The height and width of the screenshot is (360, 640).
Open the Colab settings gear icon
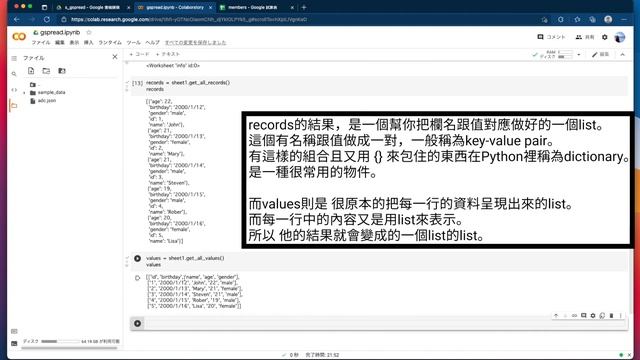(x=604, y=37)
